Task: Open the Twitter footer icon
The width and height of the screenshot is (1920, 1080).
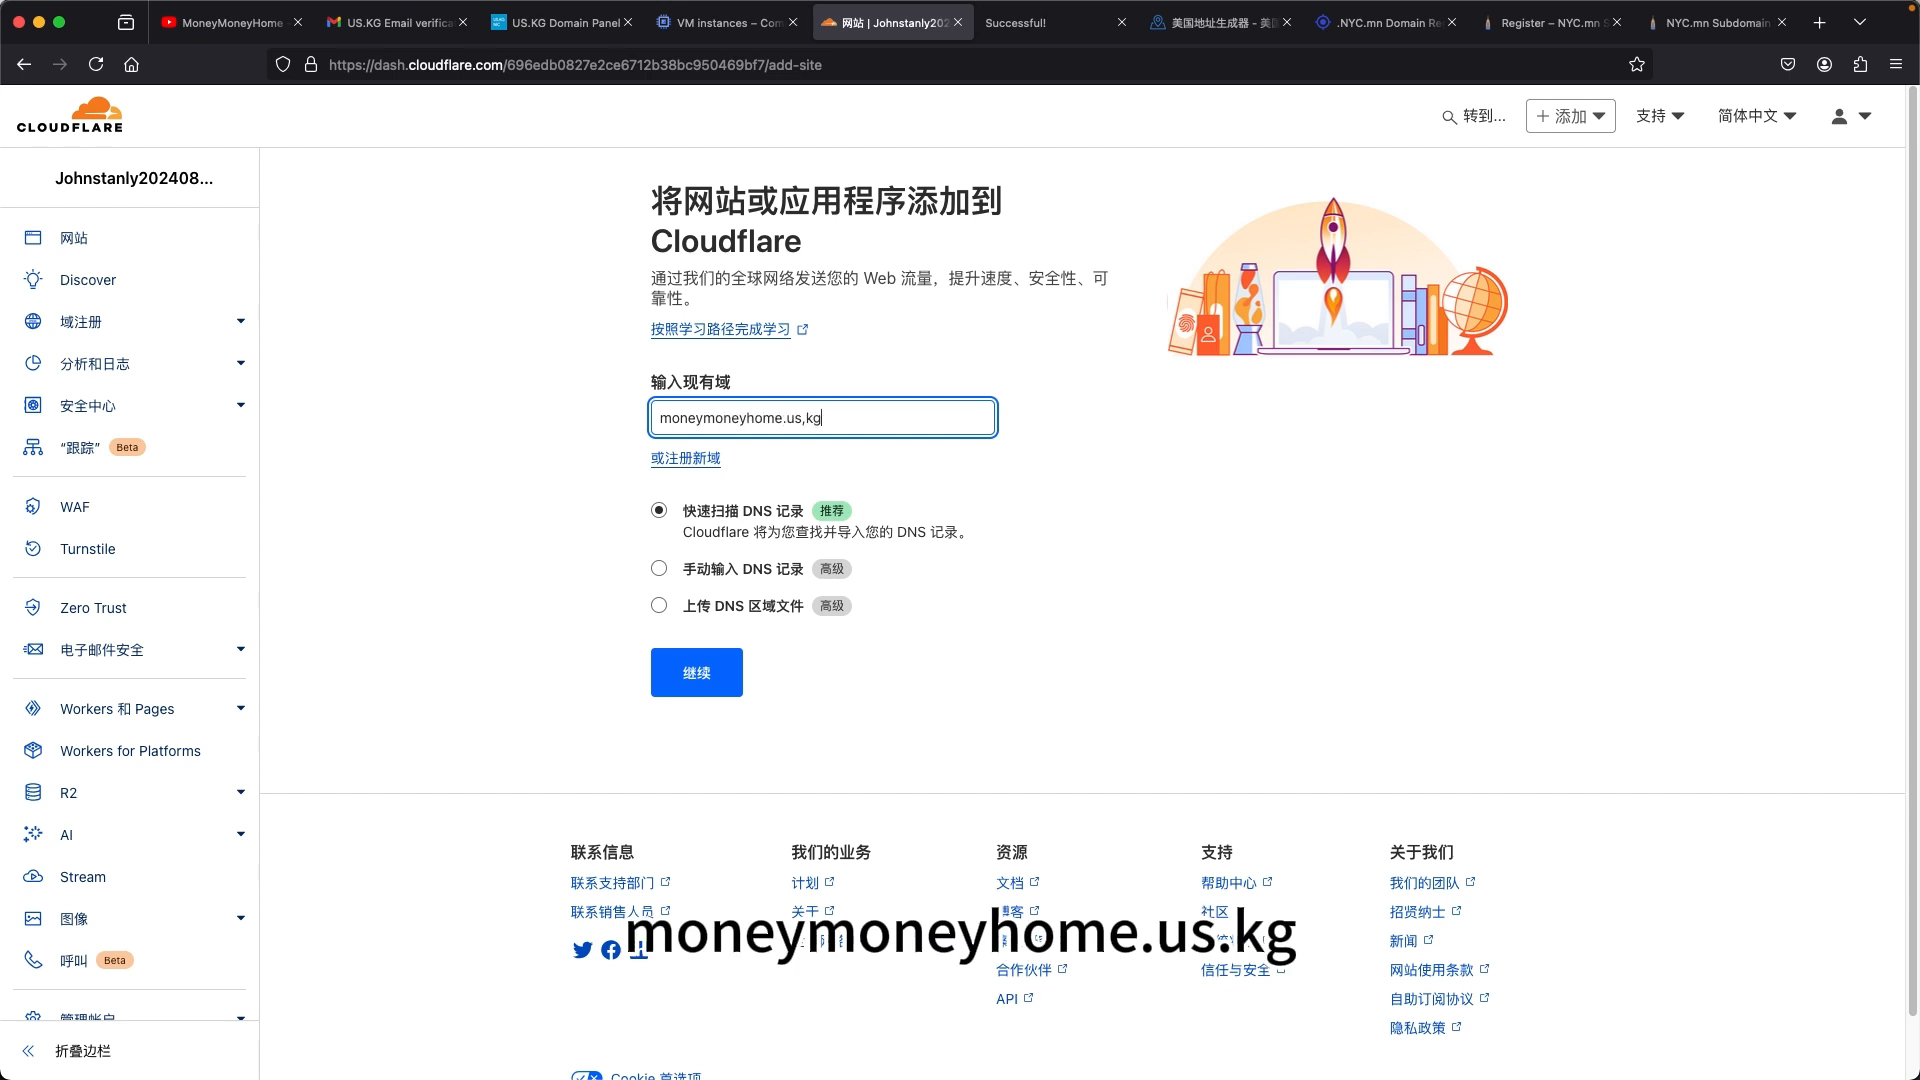Action: pyautogui.click(x=582, y=950)
